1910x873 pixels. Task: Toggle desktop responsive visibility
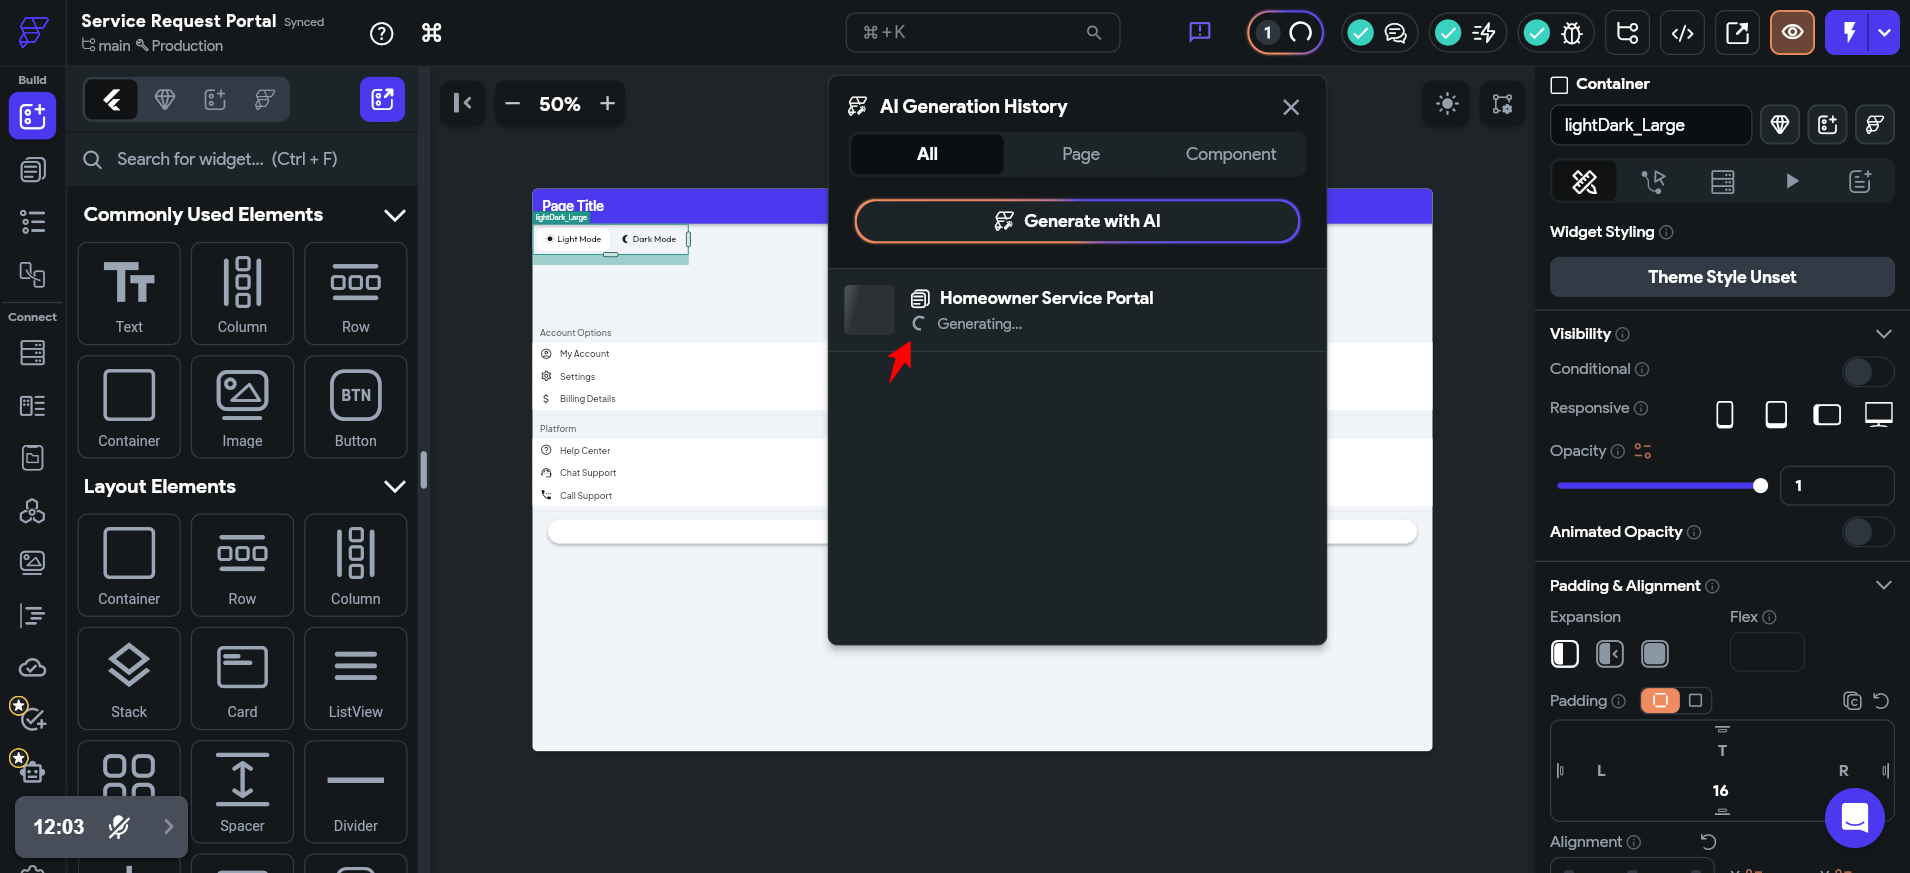point(1879,414)
